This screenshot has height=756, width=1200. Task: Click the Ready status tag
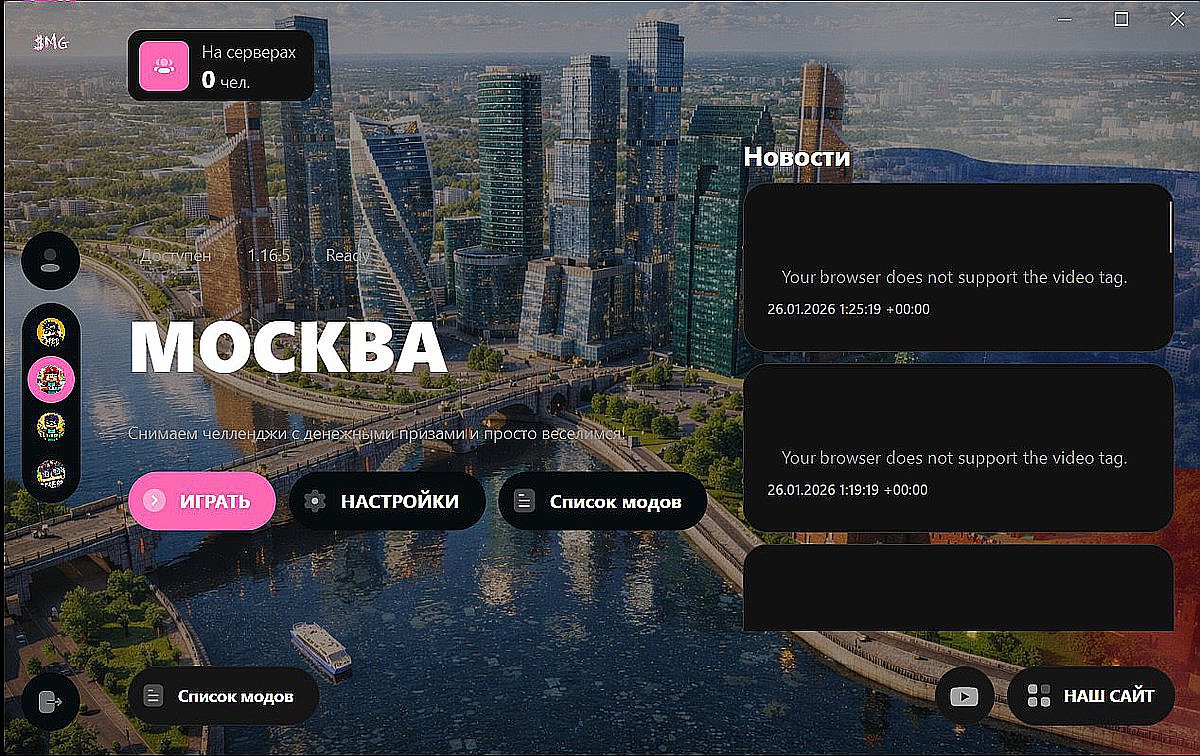(347, 255)
